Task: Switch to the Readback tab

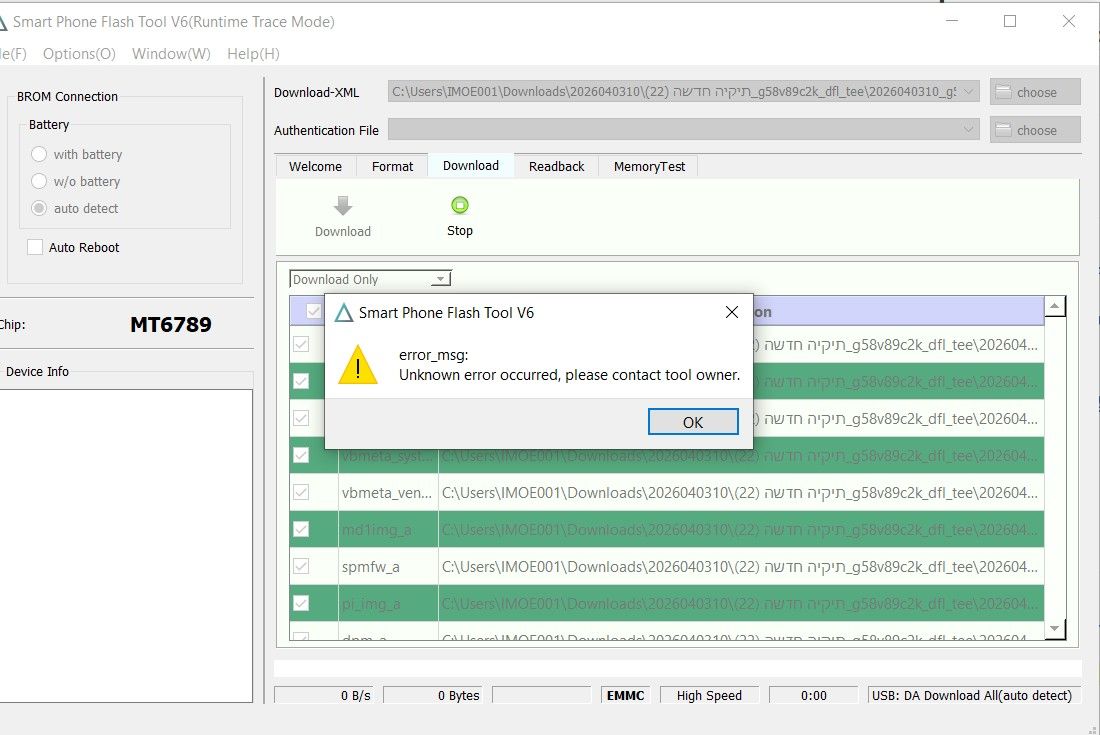Action: pyautogui.click(x=556, y=166)
